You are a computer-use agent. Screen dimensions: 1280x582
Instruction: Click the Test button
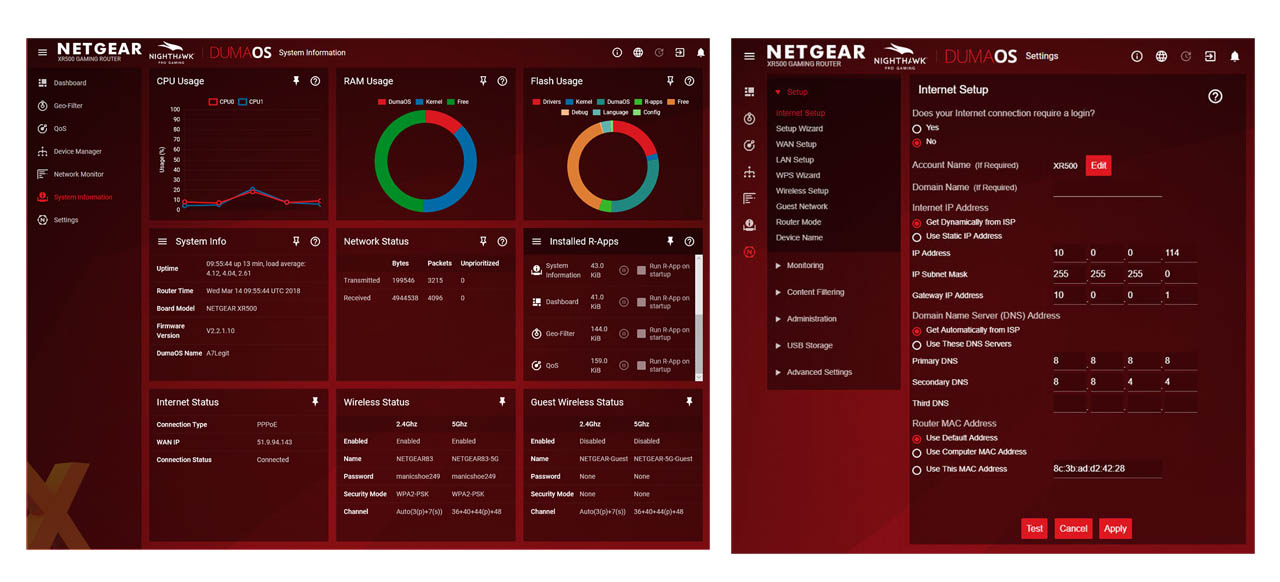(x=1034, y=528)
